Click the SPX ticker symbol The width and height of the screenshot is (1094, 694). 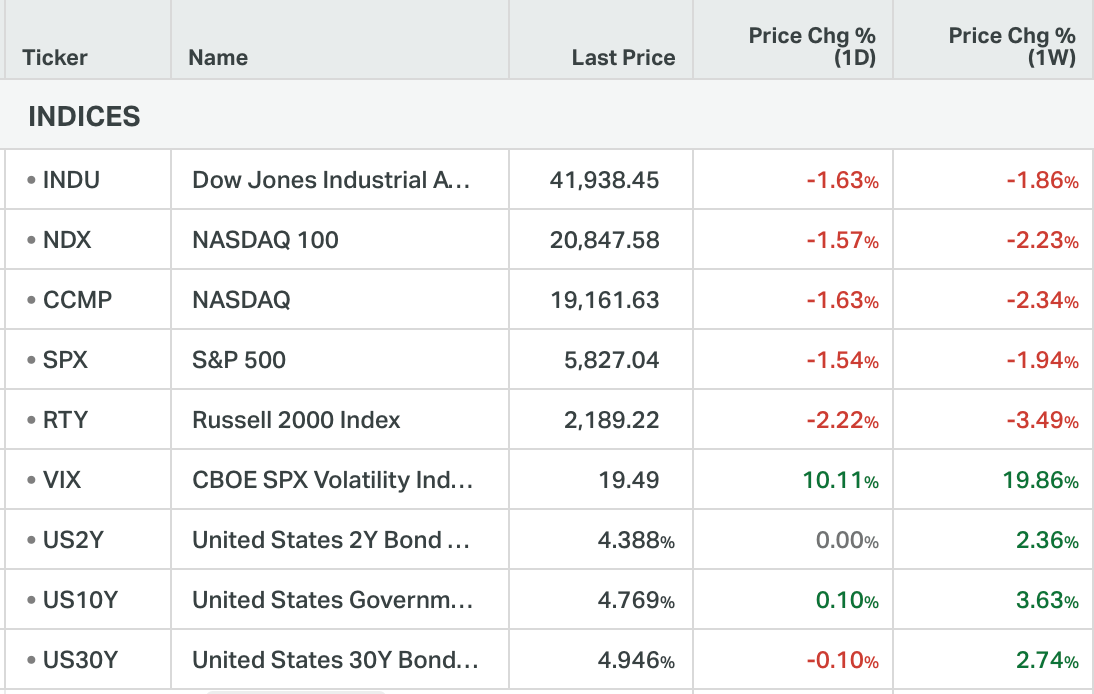[x=65, y=360]
